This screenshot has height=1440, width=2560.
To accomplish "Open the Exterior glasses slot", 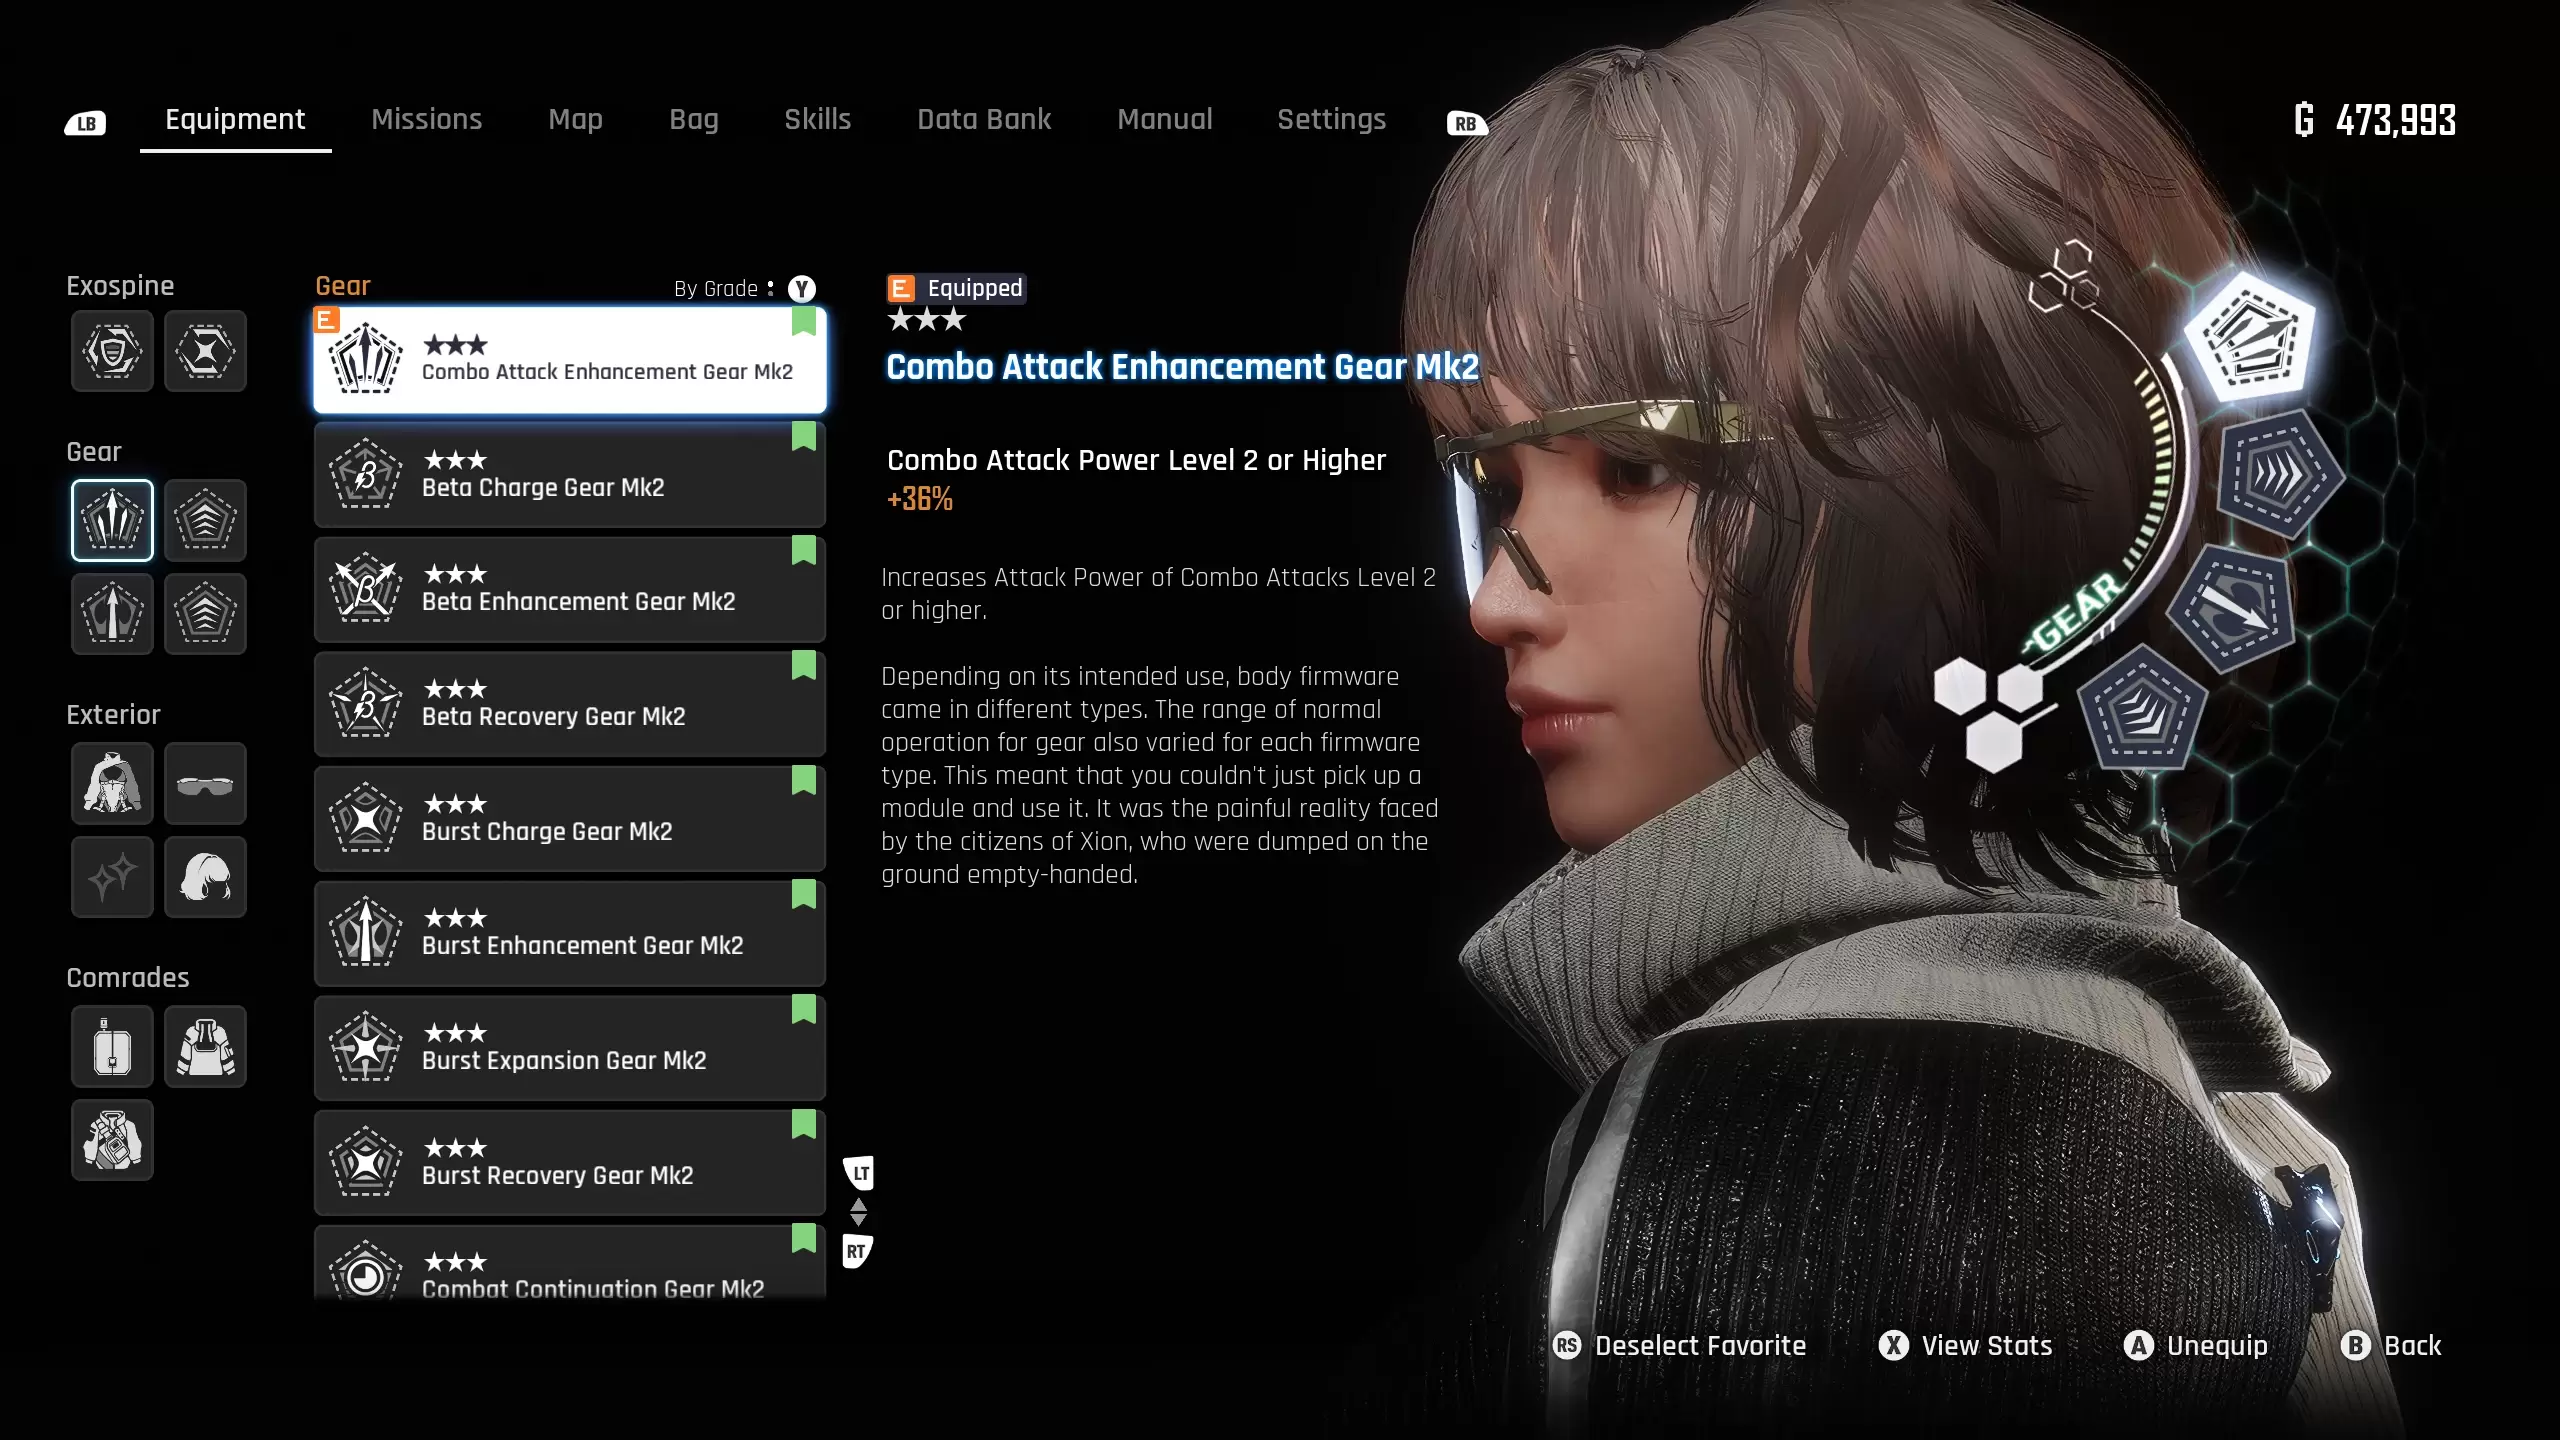I will pyautogui.click(x=205, y=783).
